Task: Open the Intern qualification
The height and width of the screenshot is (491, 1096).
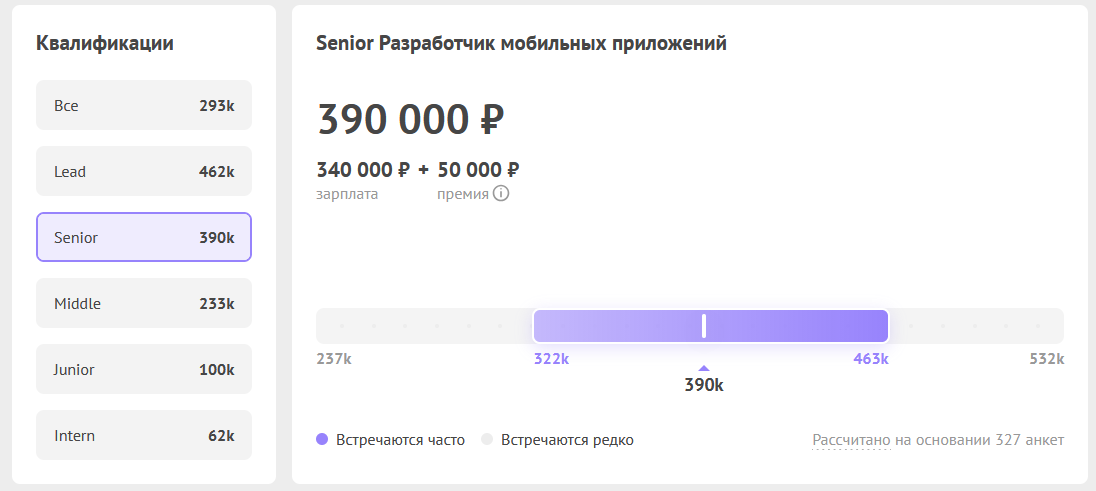Action: (144, 435)
